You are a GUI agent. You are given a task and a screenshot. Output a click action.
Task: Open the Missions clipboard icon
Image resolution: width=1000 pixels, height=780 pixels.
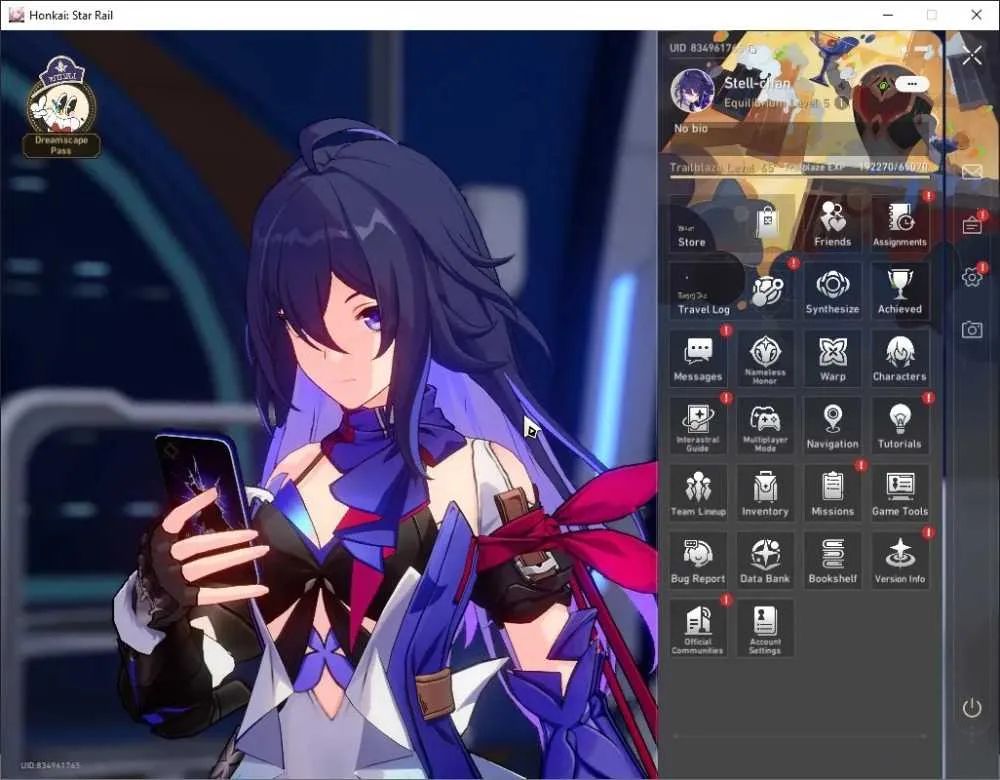(832, 492)
